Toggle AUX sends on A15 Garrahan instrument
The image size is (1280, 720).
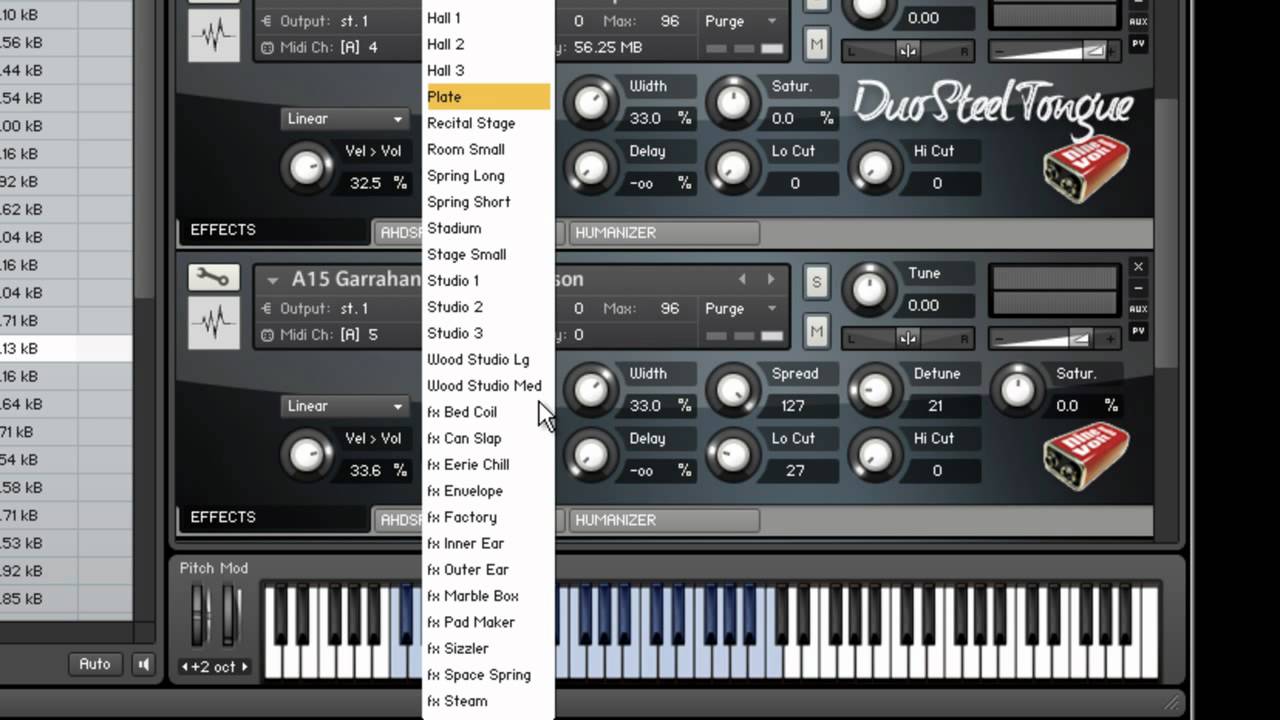tap(1138, 309)
